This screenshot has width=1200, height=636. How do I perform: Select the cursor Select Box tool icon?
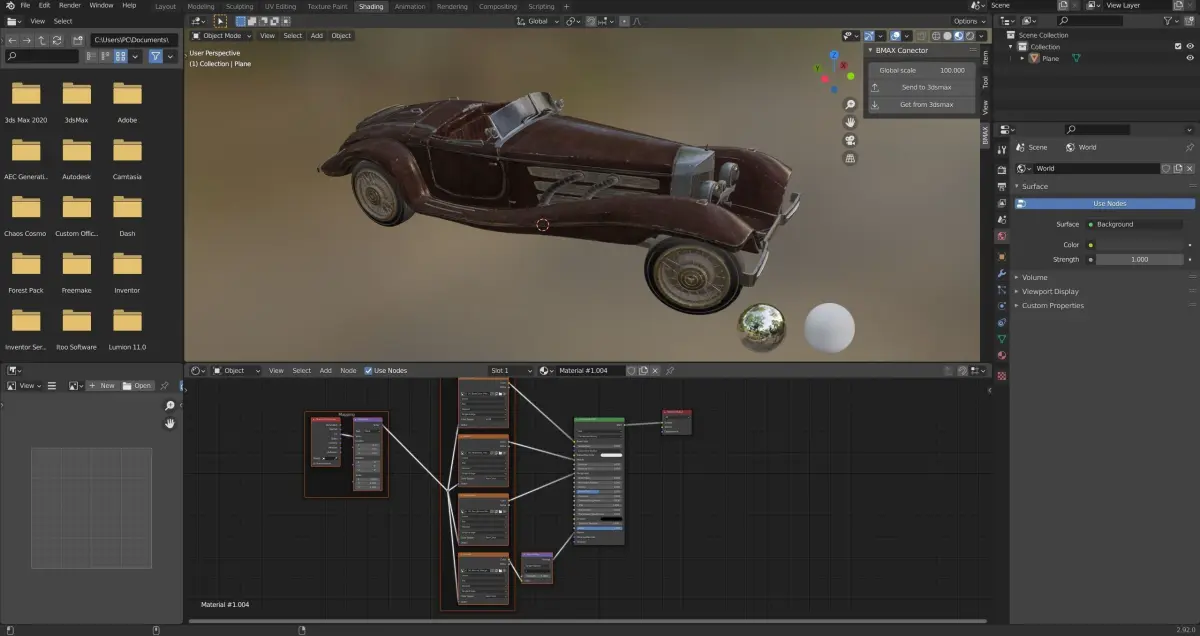coord(220,21)
